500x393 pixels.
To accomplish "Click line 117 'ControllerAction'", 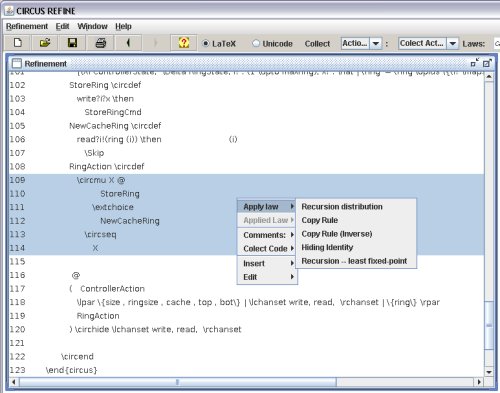I will pyautogui.click(x=112, y=289).
